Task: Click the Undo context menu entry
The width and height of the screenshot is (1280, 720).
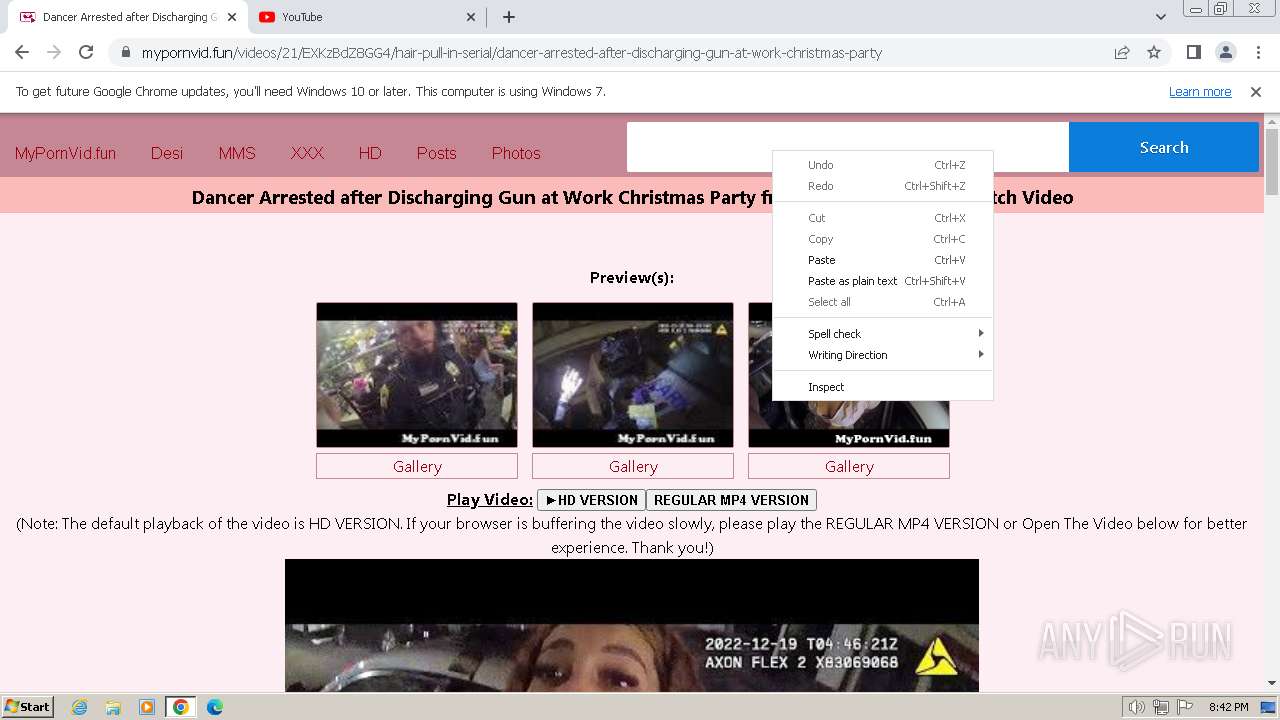Action: point(883,165)
